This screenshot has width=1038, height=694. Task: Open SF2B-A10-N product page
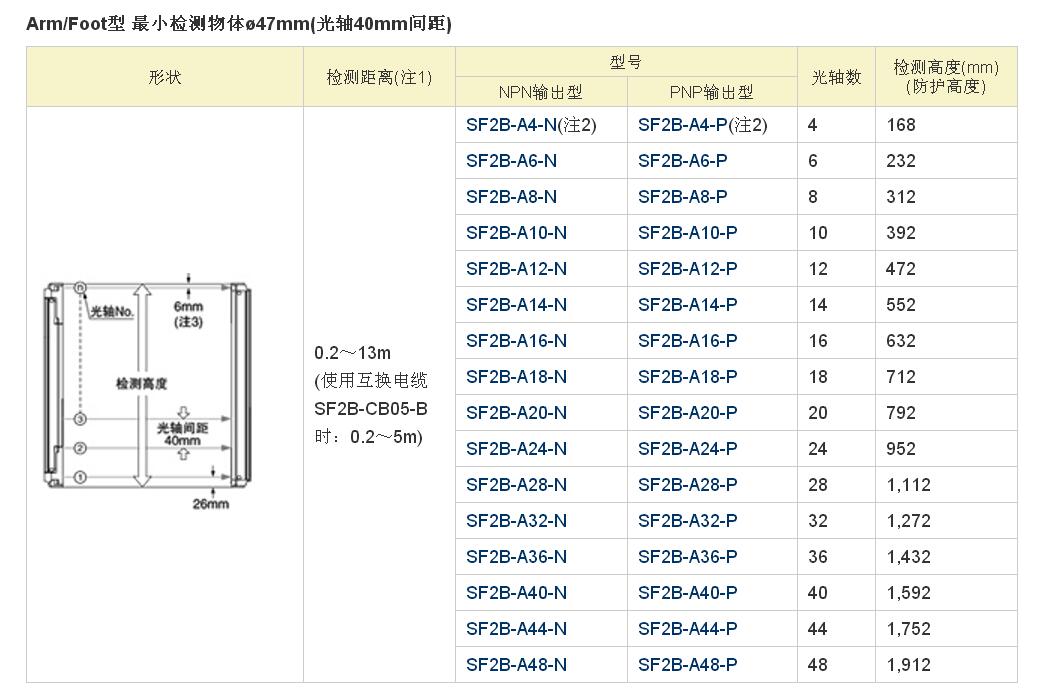point(516,233)
